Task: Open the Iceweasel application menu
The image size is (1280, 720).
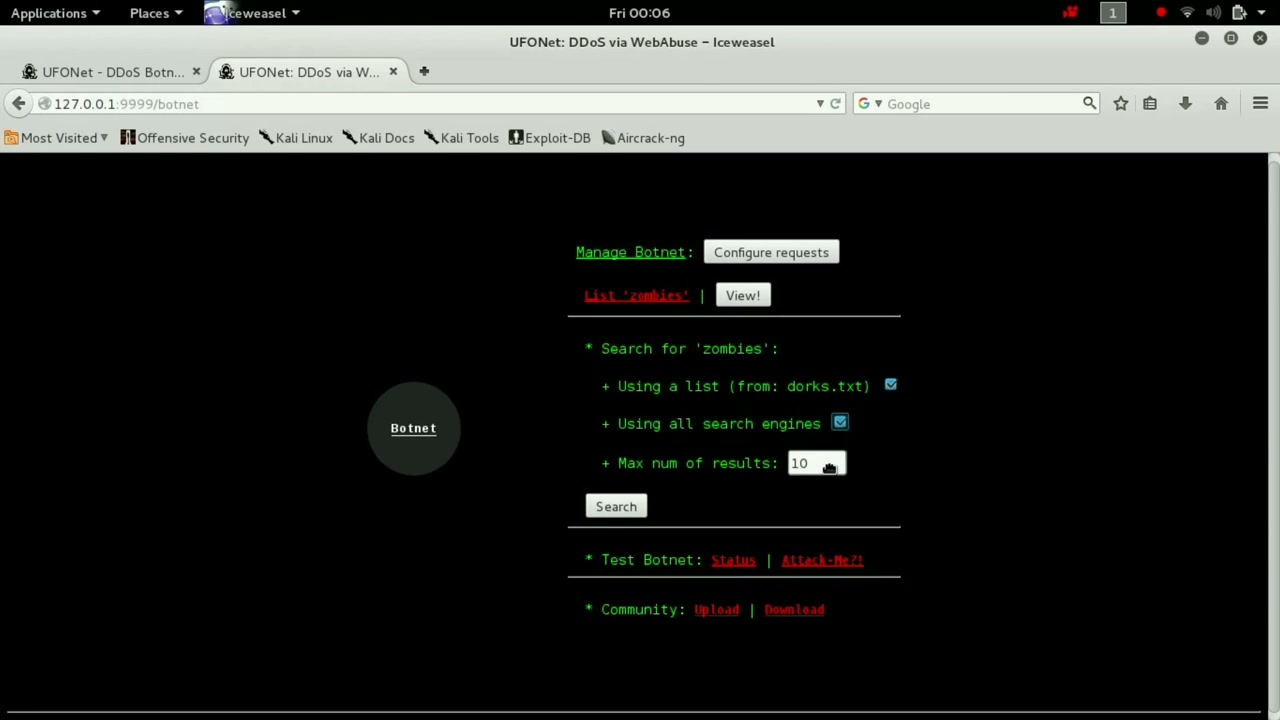Action: click(x=253, y=13)
